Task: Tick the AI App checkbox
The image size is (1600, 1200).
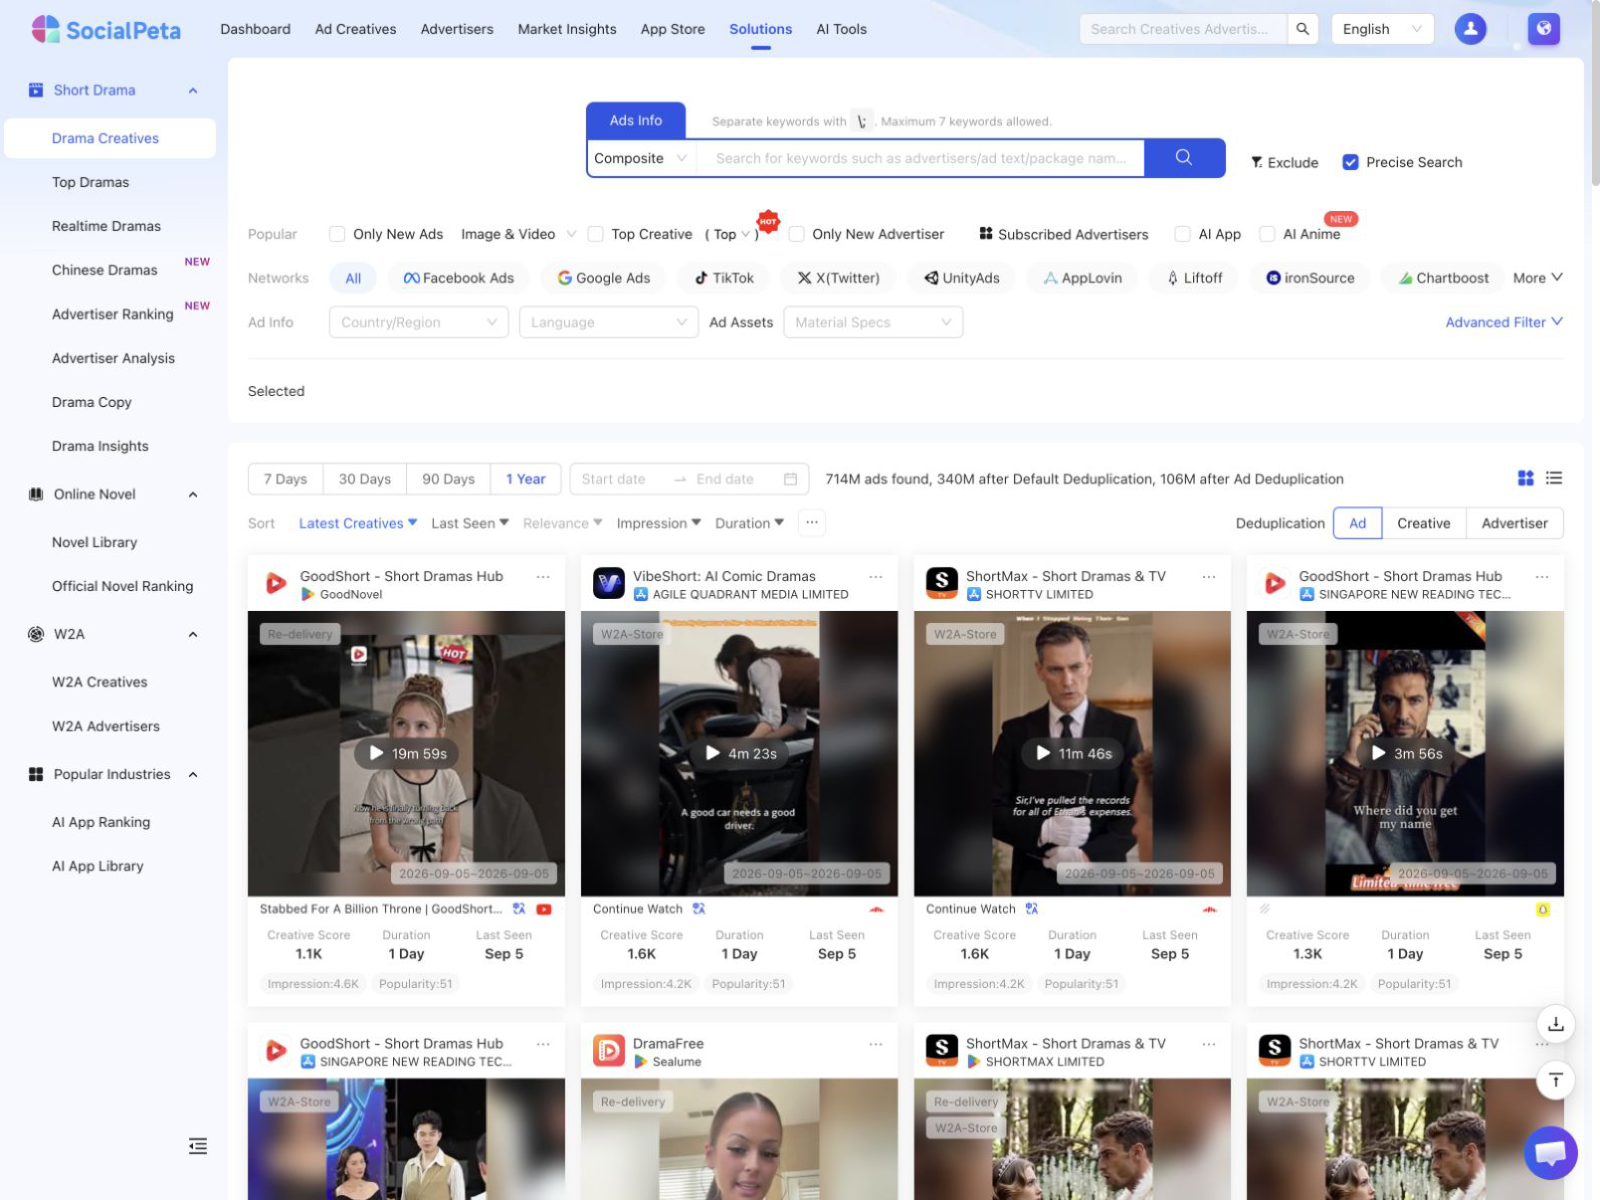Action: point(1182,234)
